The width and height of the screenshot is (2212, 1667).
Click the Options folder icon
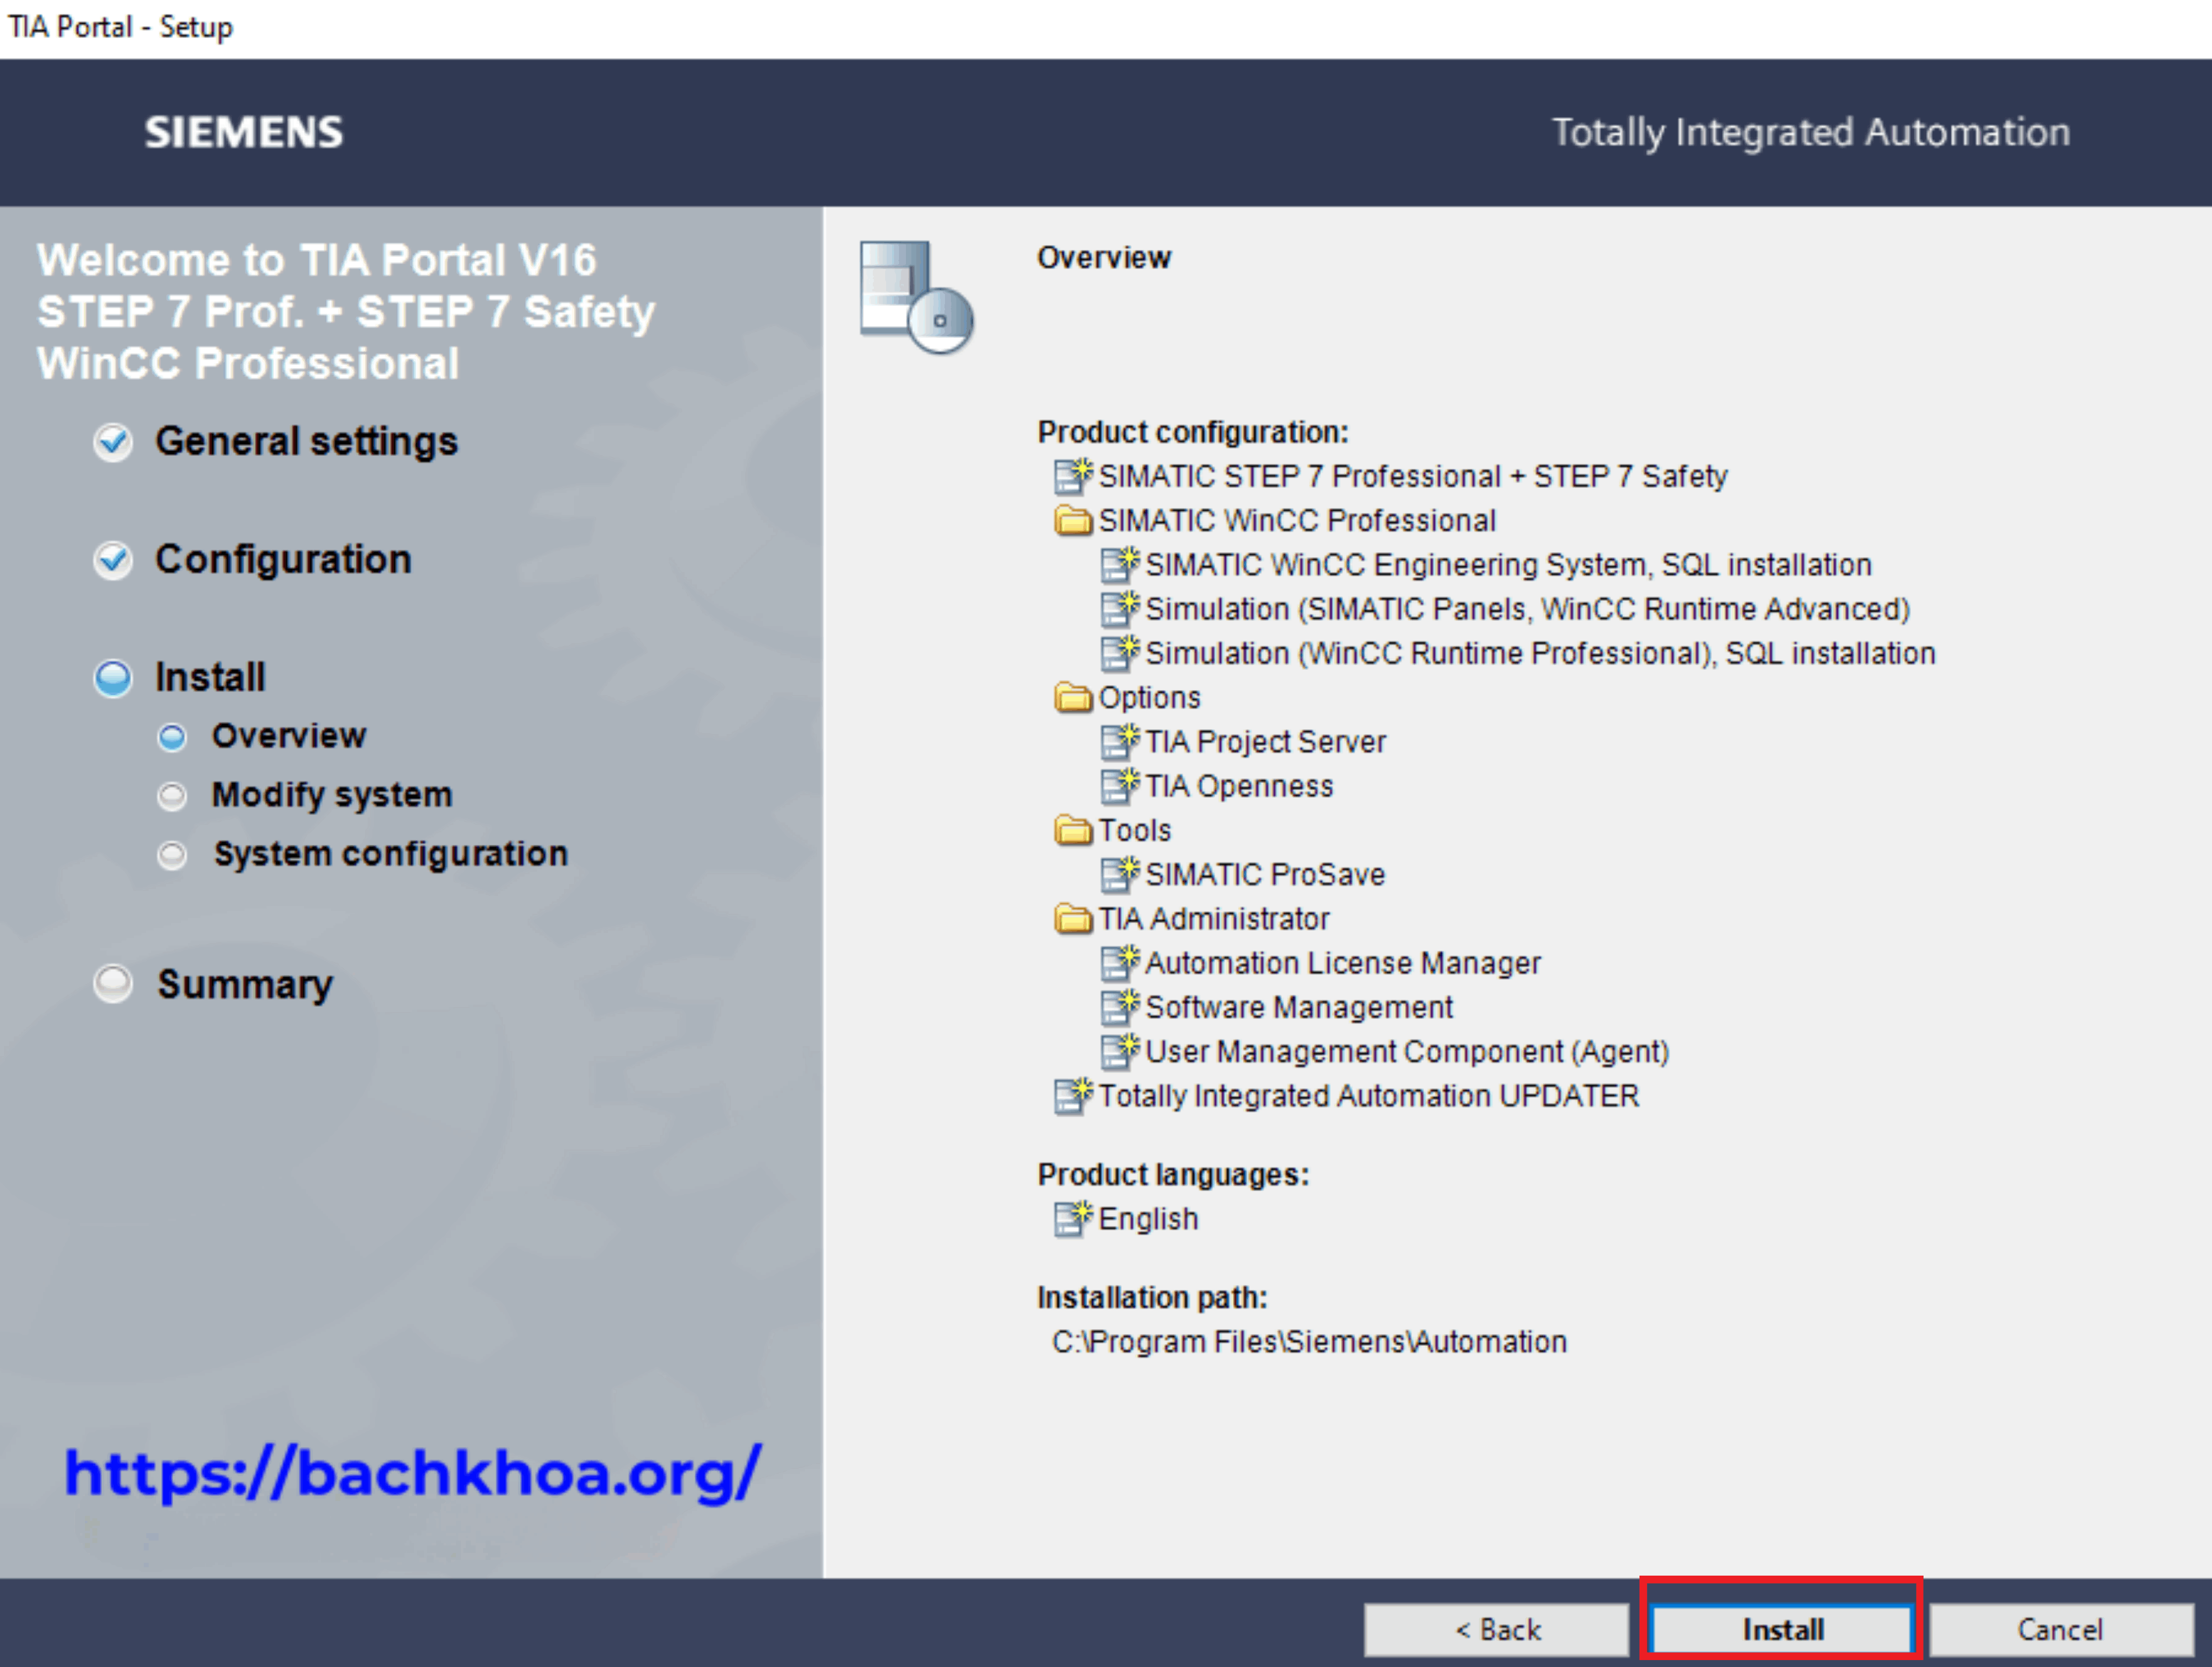click(x=1073, y=697)
